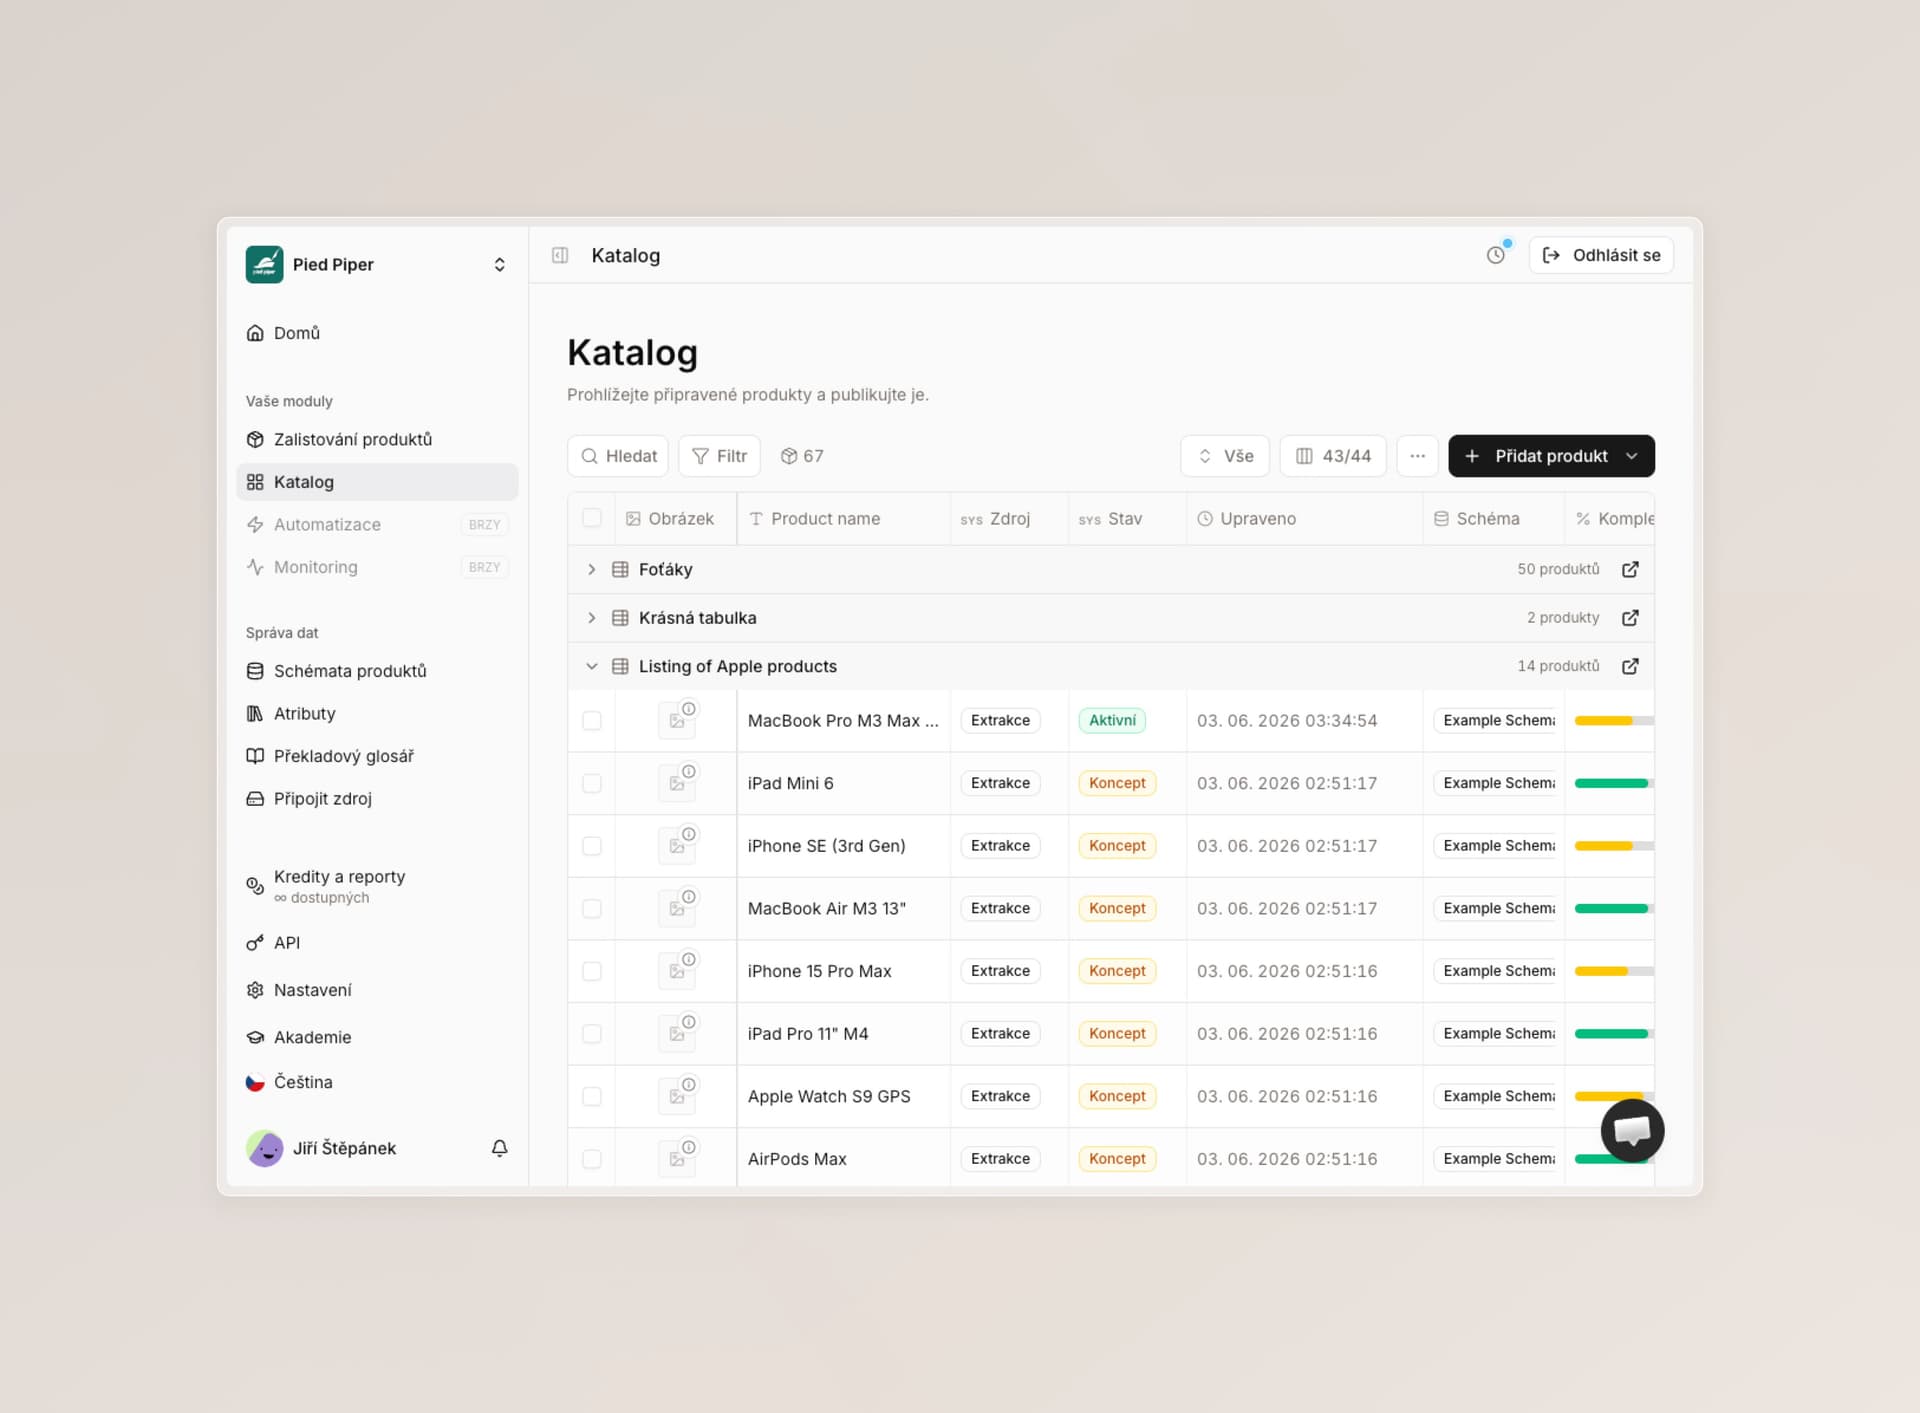Screen dimensions: 1920x1413
Task: Open Přidat produkt dropdown arrow
Action: pos(1632,456)
